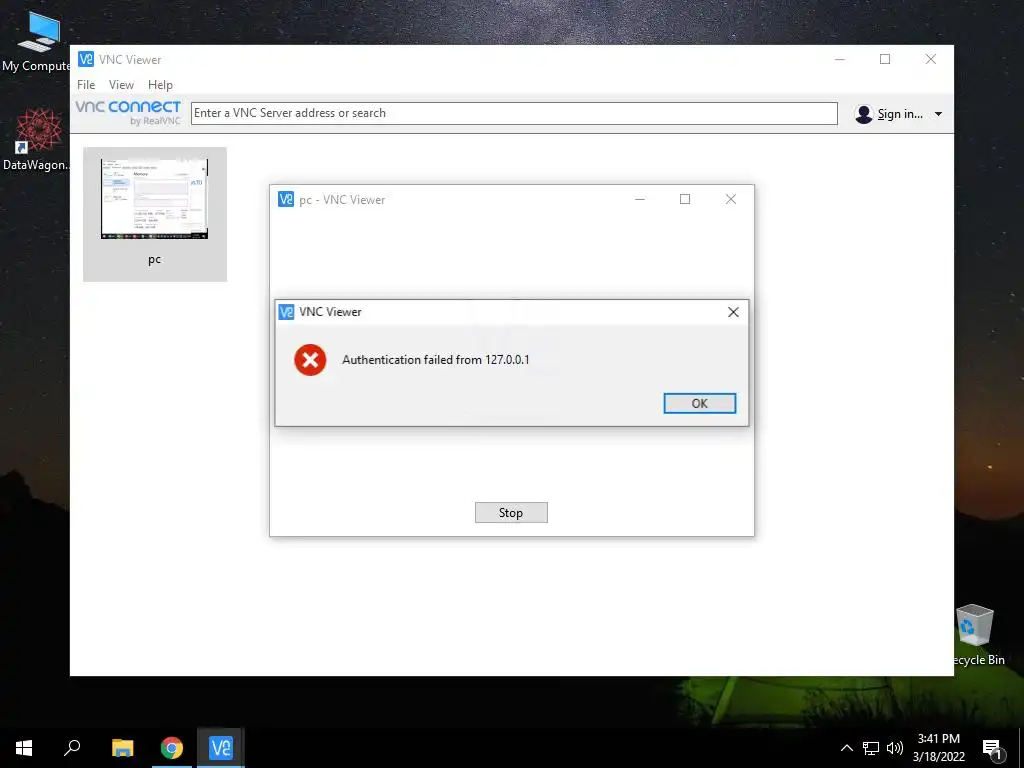The height and width of the screenshot is (768, 1024).
Task: Minimize the pc - VNC Viewer window
Action: click(x=640, y=199)
